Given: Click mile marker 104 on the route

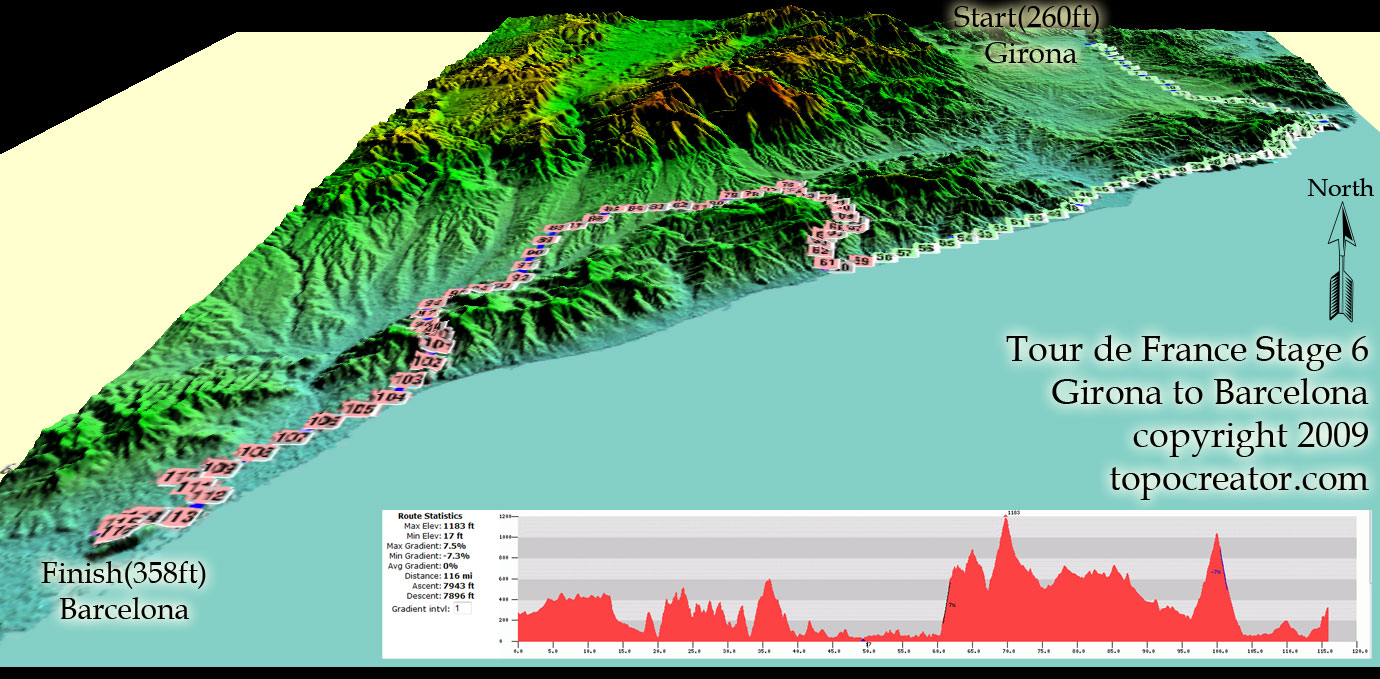Looking at the screenshot, I should click(392, 398).
